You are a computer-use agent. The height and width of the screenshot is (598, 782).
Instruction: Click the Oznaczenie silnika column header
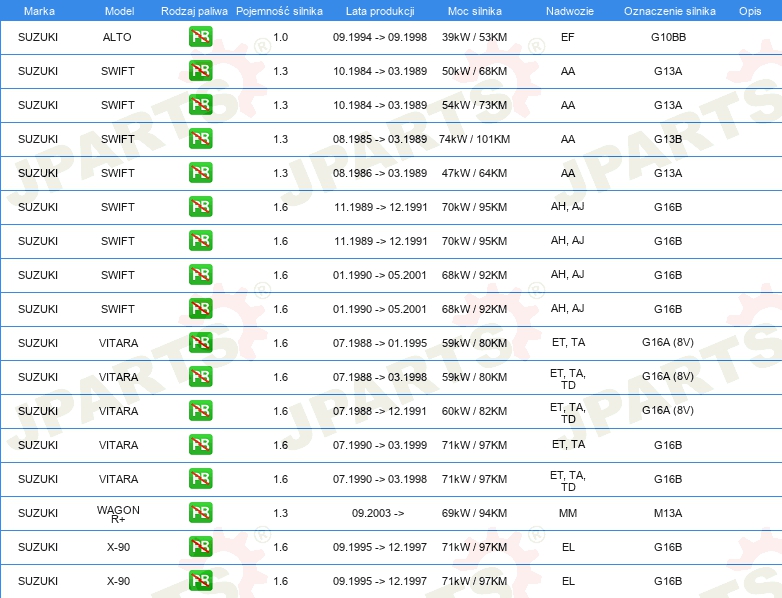[x=669, y=11]
